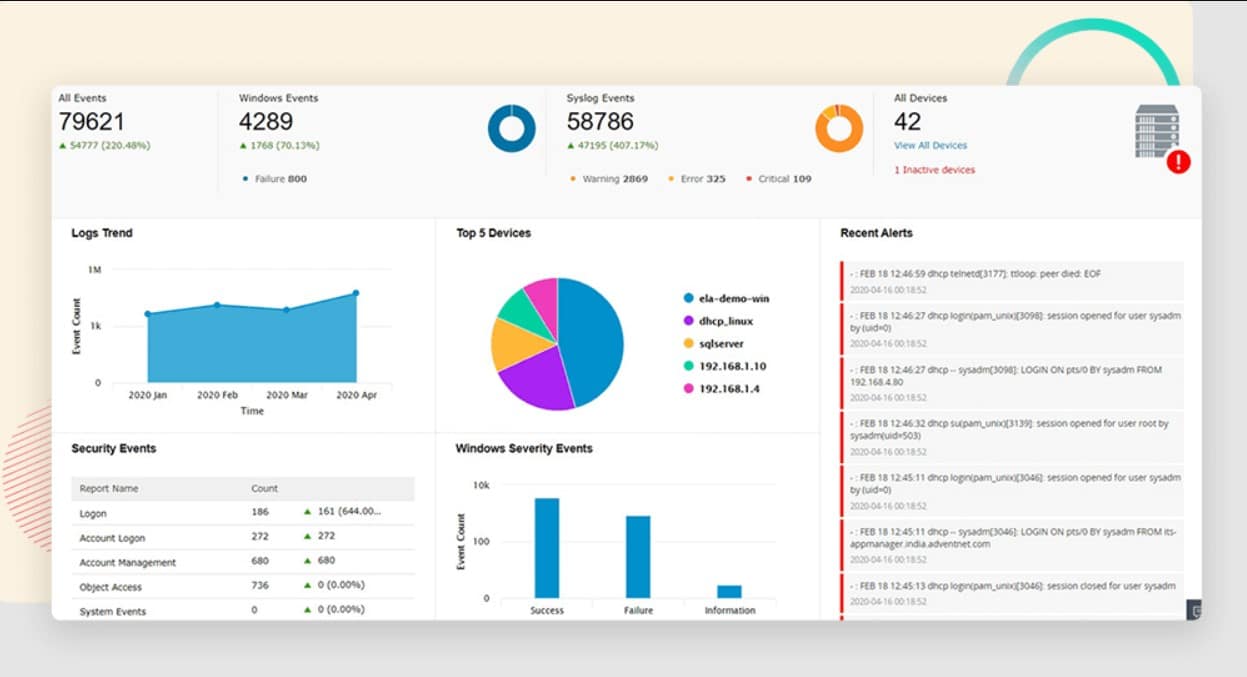
Task: Click the Report Name column header
Action: [109, 489]
